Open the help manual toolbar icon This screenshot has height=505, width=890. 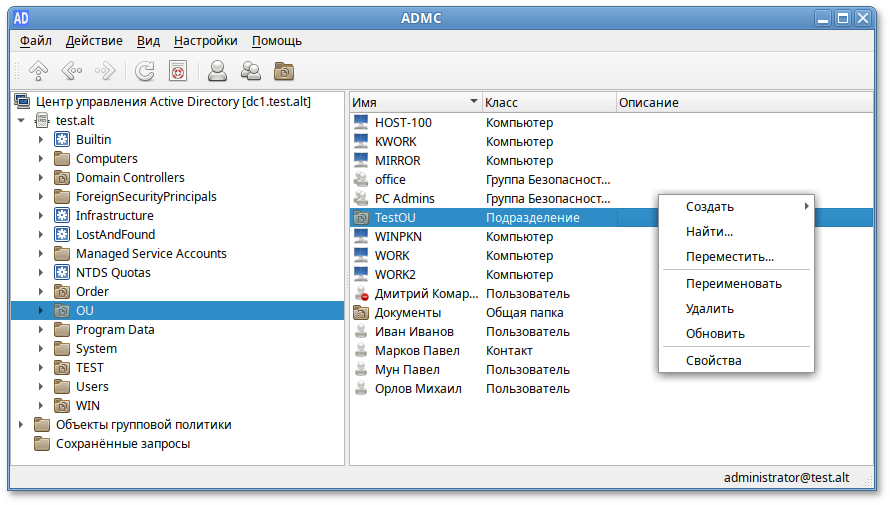tap(178, 71)
